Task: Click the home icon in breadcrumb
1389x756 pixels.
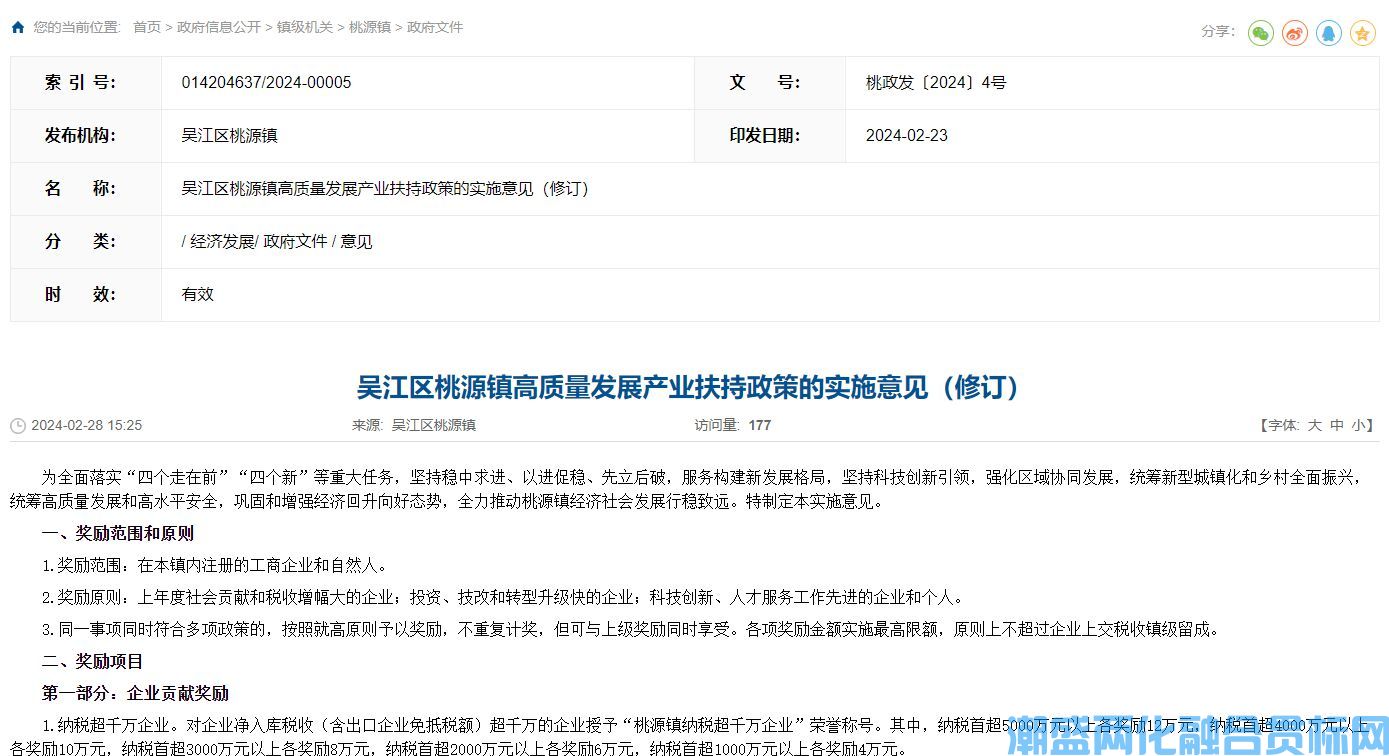Action: (x=18, y=27)
